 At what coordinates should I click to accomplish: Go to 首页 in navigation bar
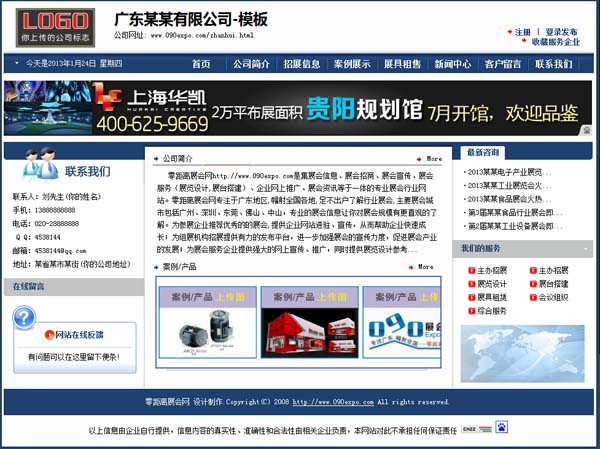201,64
